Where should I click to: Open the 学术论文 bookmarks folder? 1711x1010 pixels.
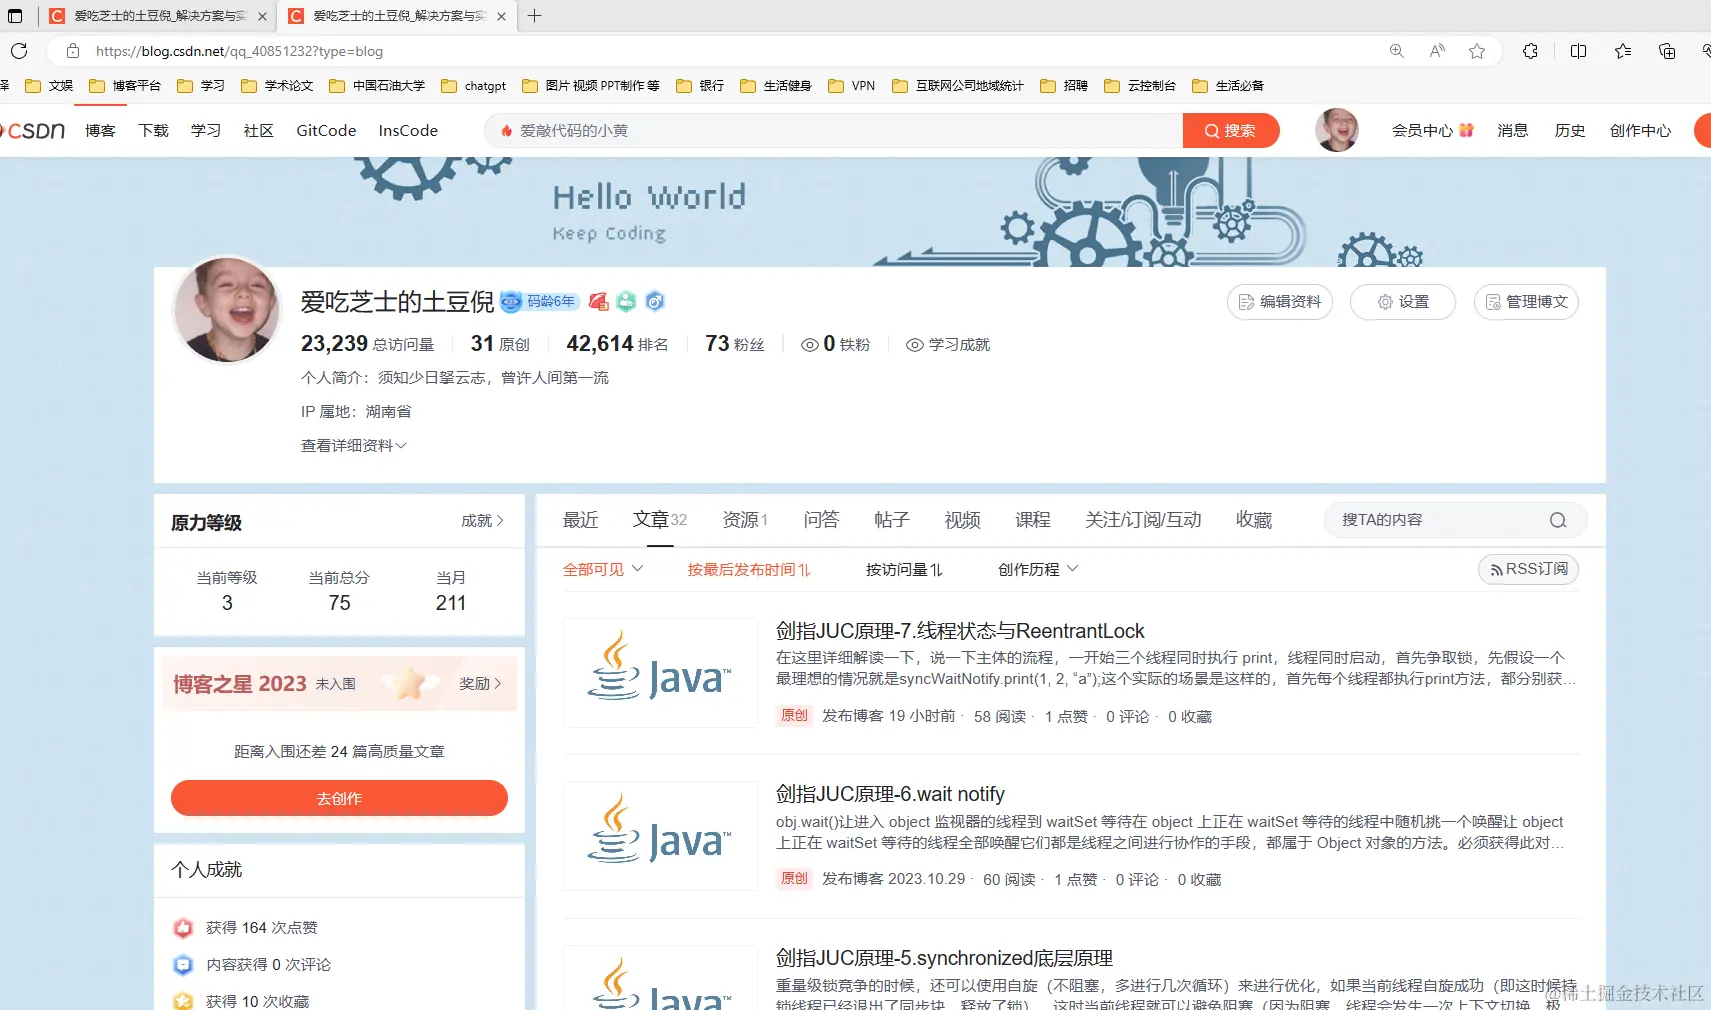click(277, 86)
